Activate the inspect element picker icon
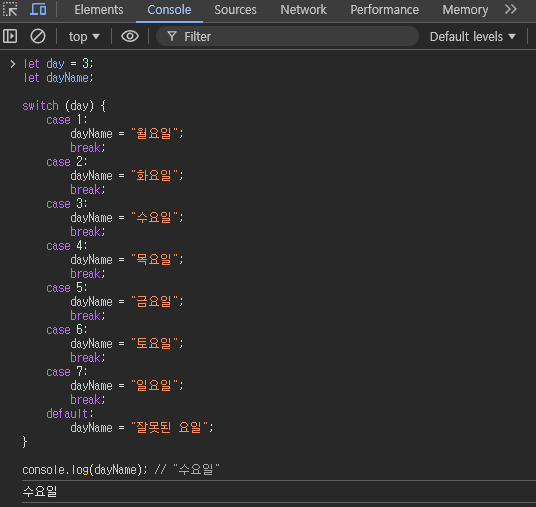Viewport: 536px width, 507px height. point(10,9)
